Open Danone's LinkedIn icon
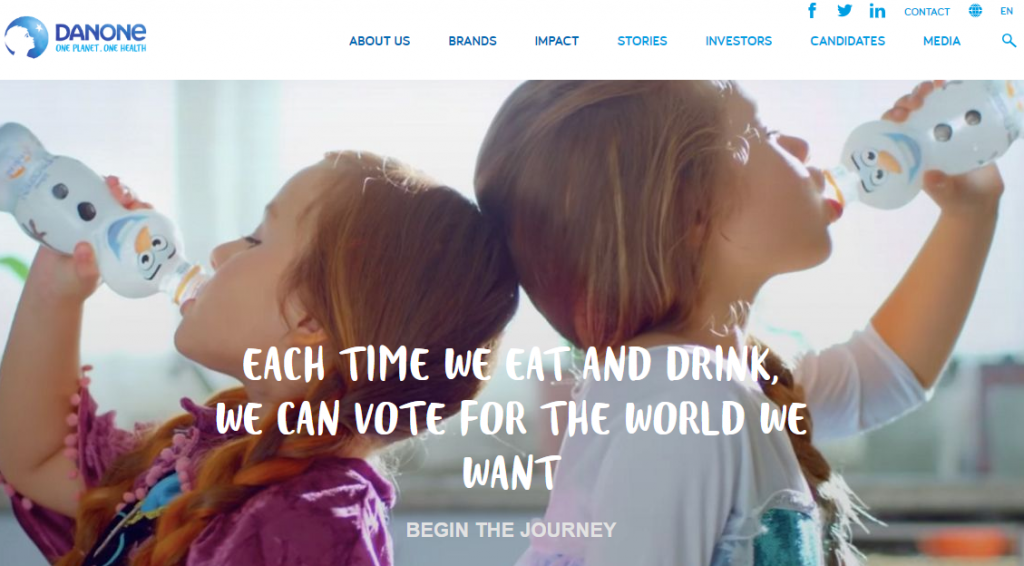The height and width of the screenshot is (566, 1024). 877,10
